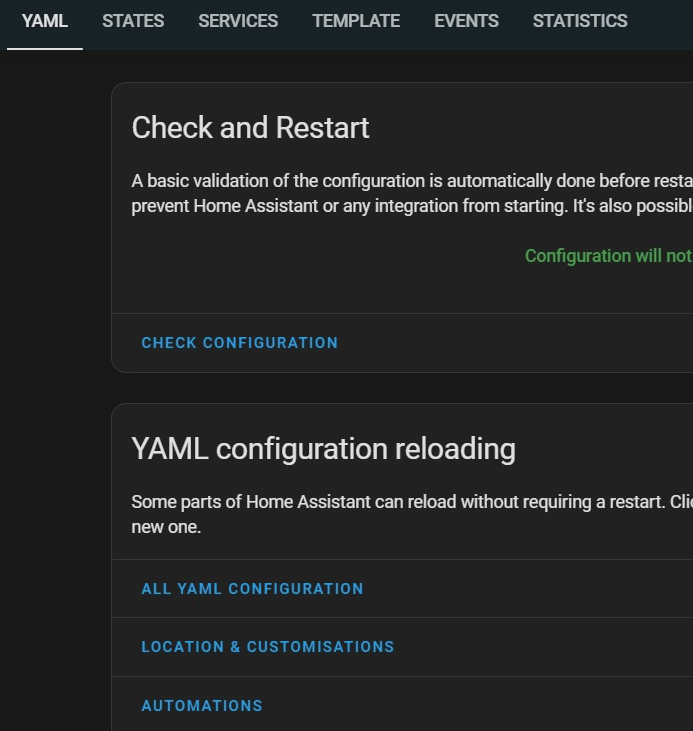The height and width of the screenshot is (731, 693).
Task: Reload ALL YAML CONFIGURATION
Action: point(252,589)
